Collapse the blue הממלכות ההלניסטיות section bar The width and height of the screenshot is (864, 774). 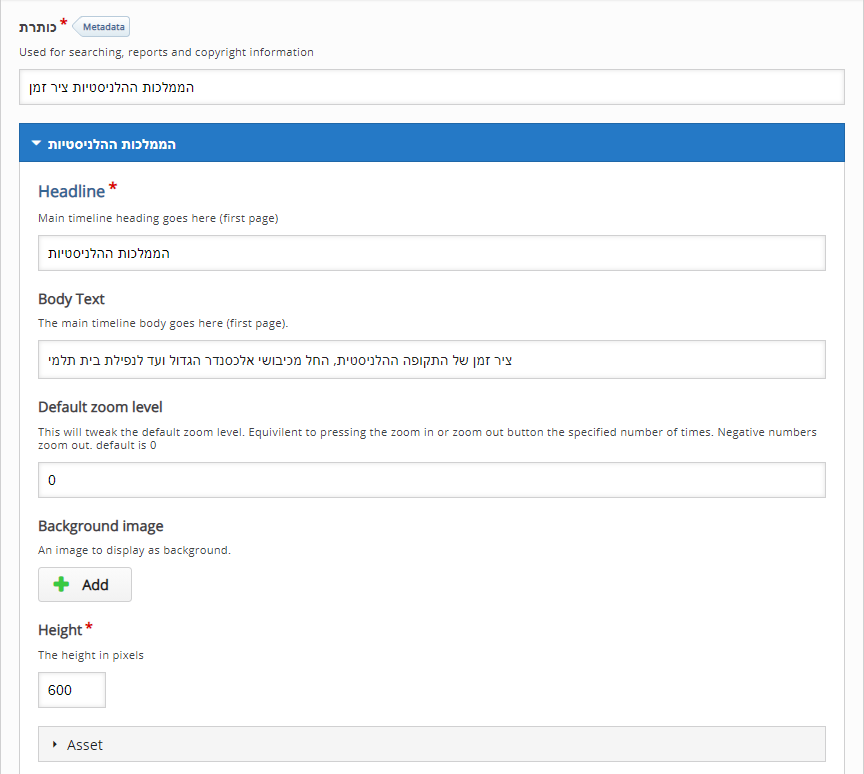(x=431, y=143)
